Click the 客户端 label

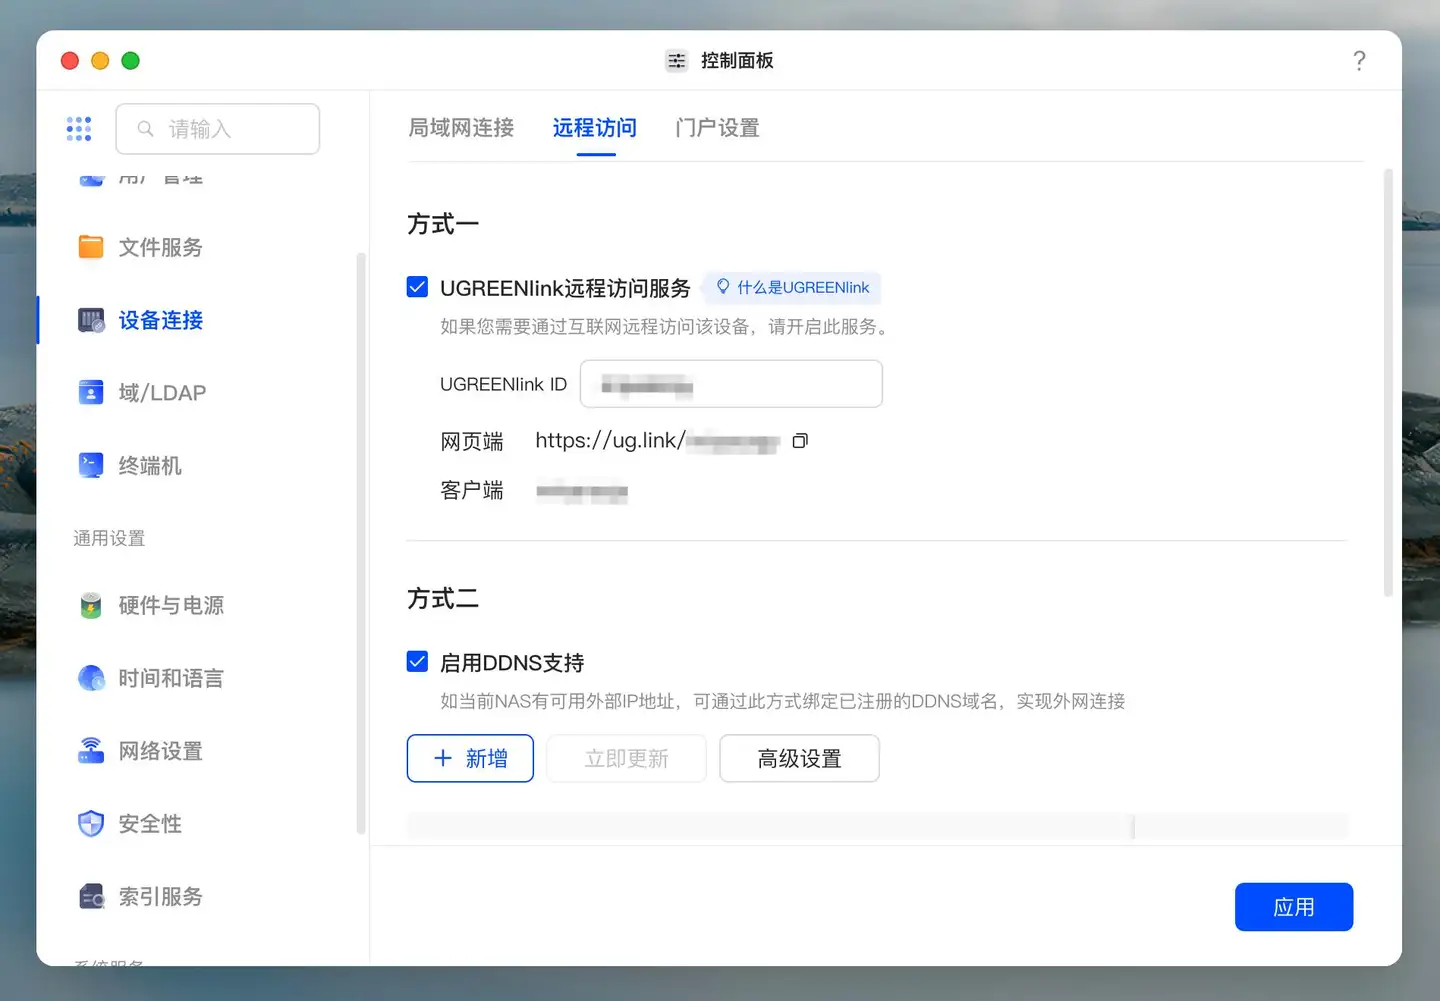coord(472,491)
